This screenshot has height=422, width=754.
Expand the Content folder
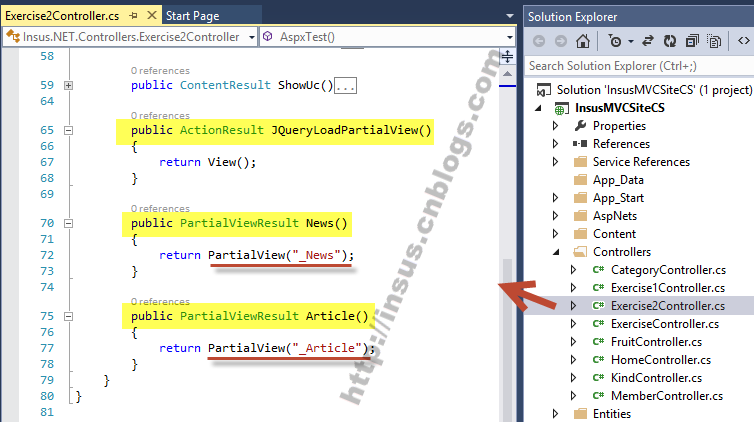click(x=555, y=234)
